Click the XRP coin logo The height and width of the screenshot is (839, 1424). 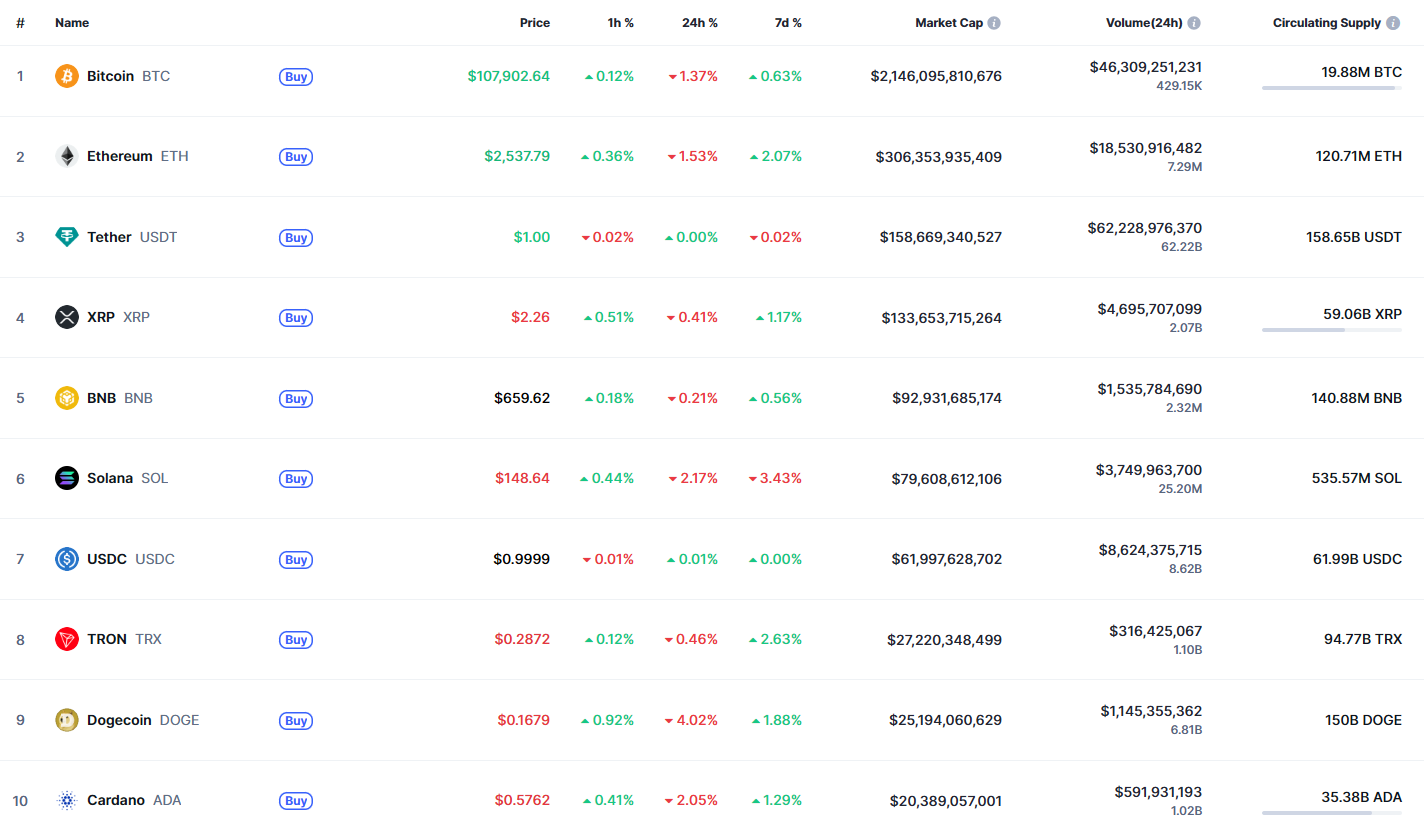(67, 317)
